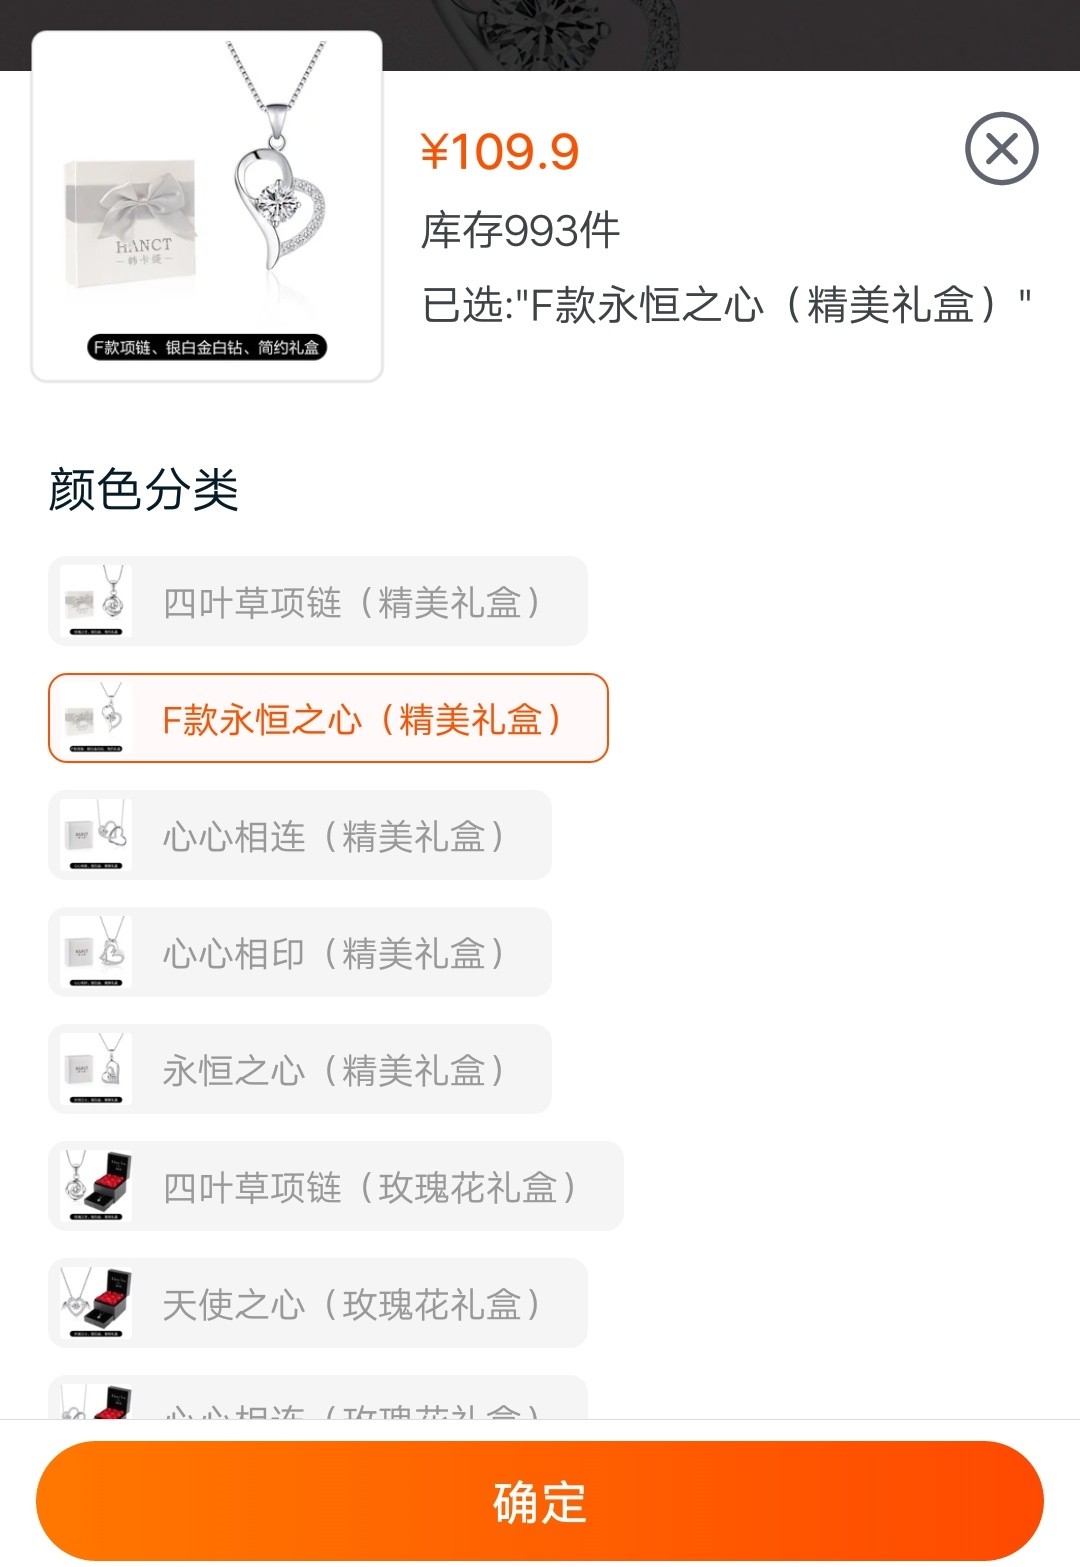Open the large product preview image

(x=207, y=206)
